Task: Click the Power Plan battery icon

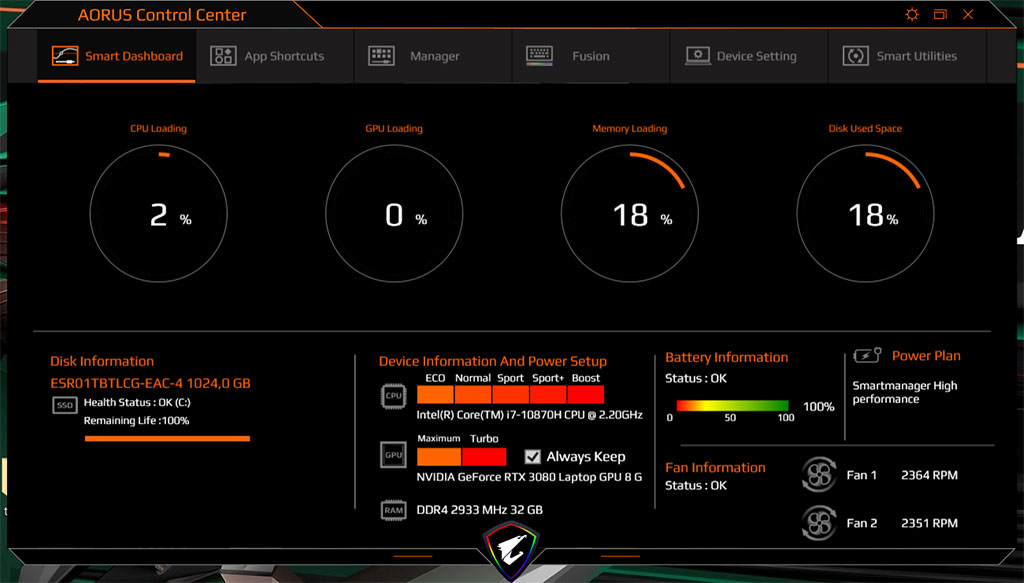Action: (867, 356)
